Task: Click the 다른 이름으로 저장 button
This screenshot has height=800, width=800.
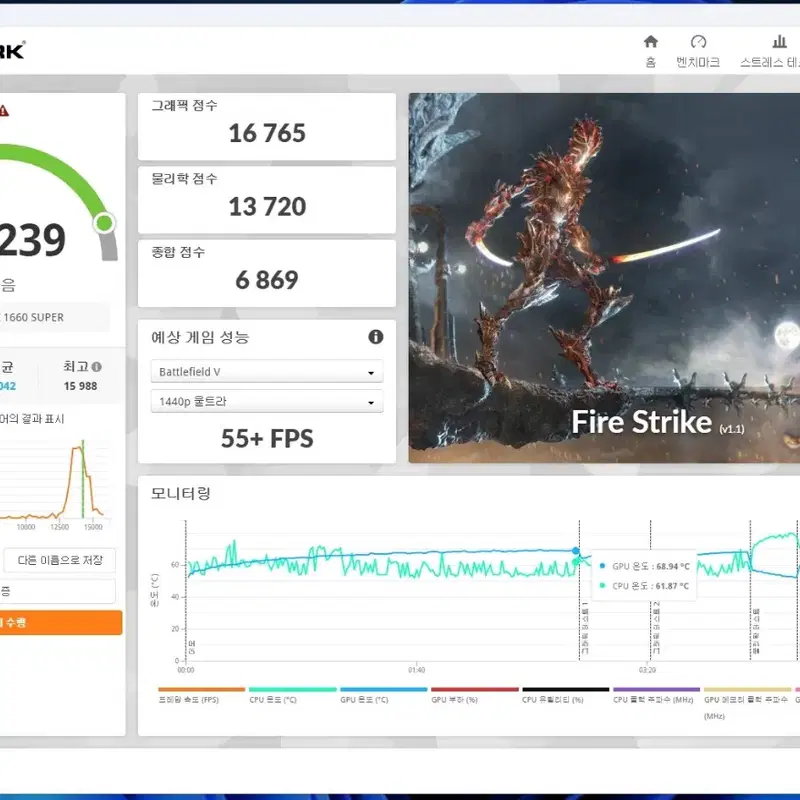Action: [x=59, y=560]
